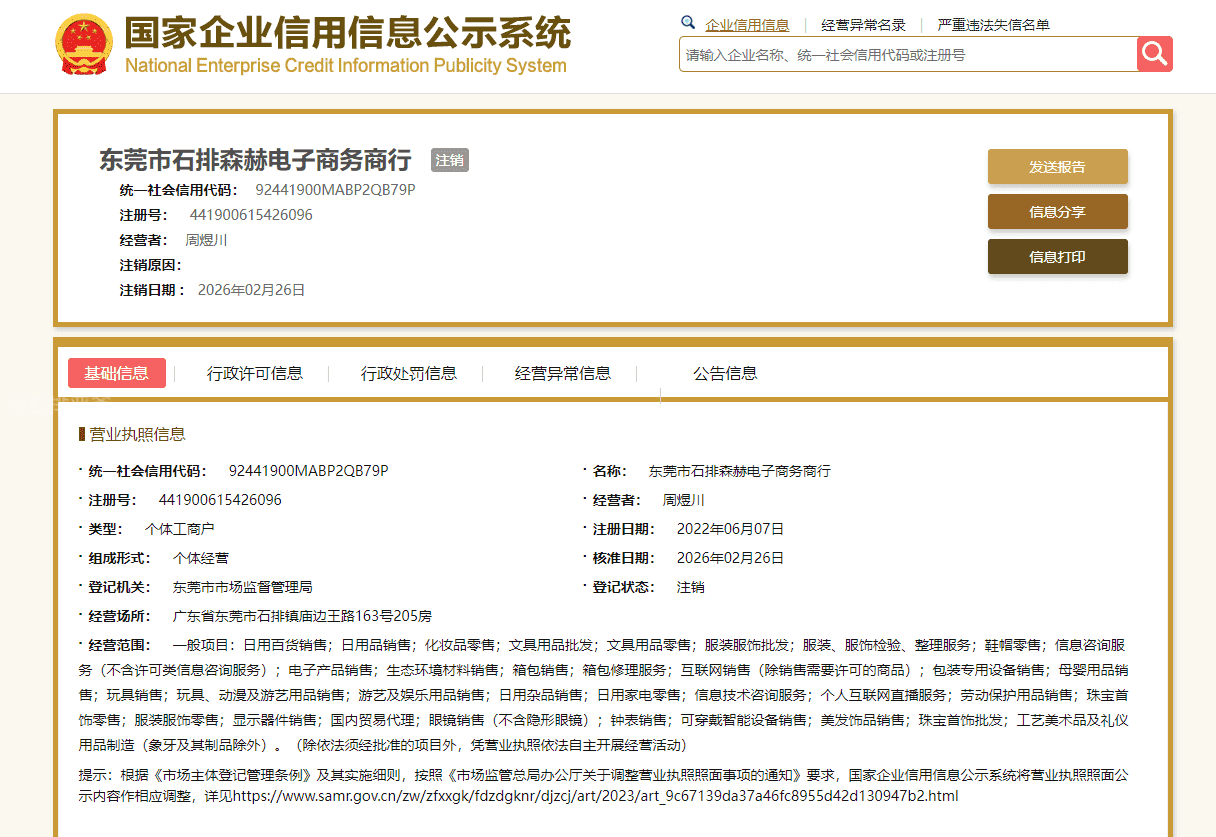Open the 公告信息 tab
1216x837 pixels.
(725, 373)
